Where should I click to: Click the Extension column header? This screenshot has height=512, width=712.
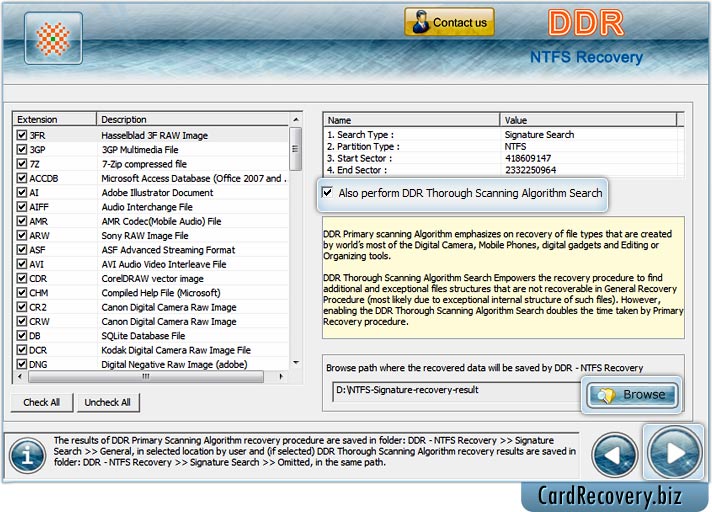tap(54, 119)
